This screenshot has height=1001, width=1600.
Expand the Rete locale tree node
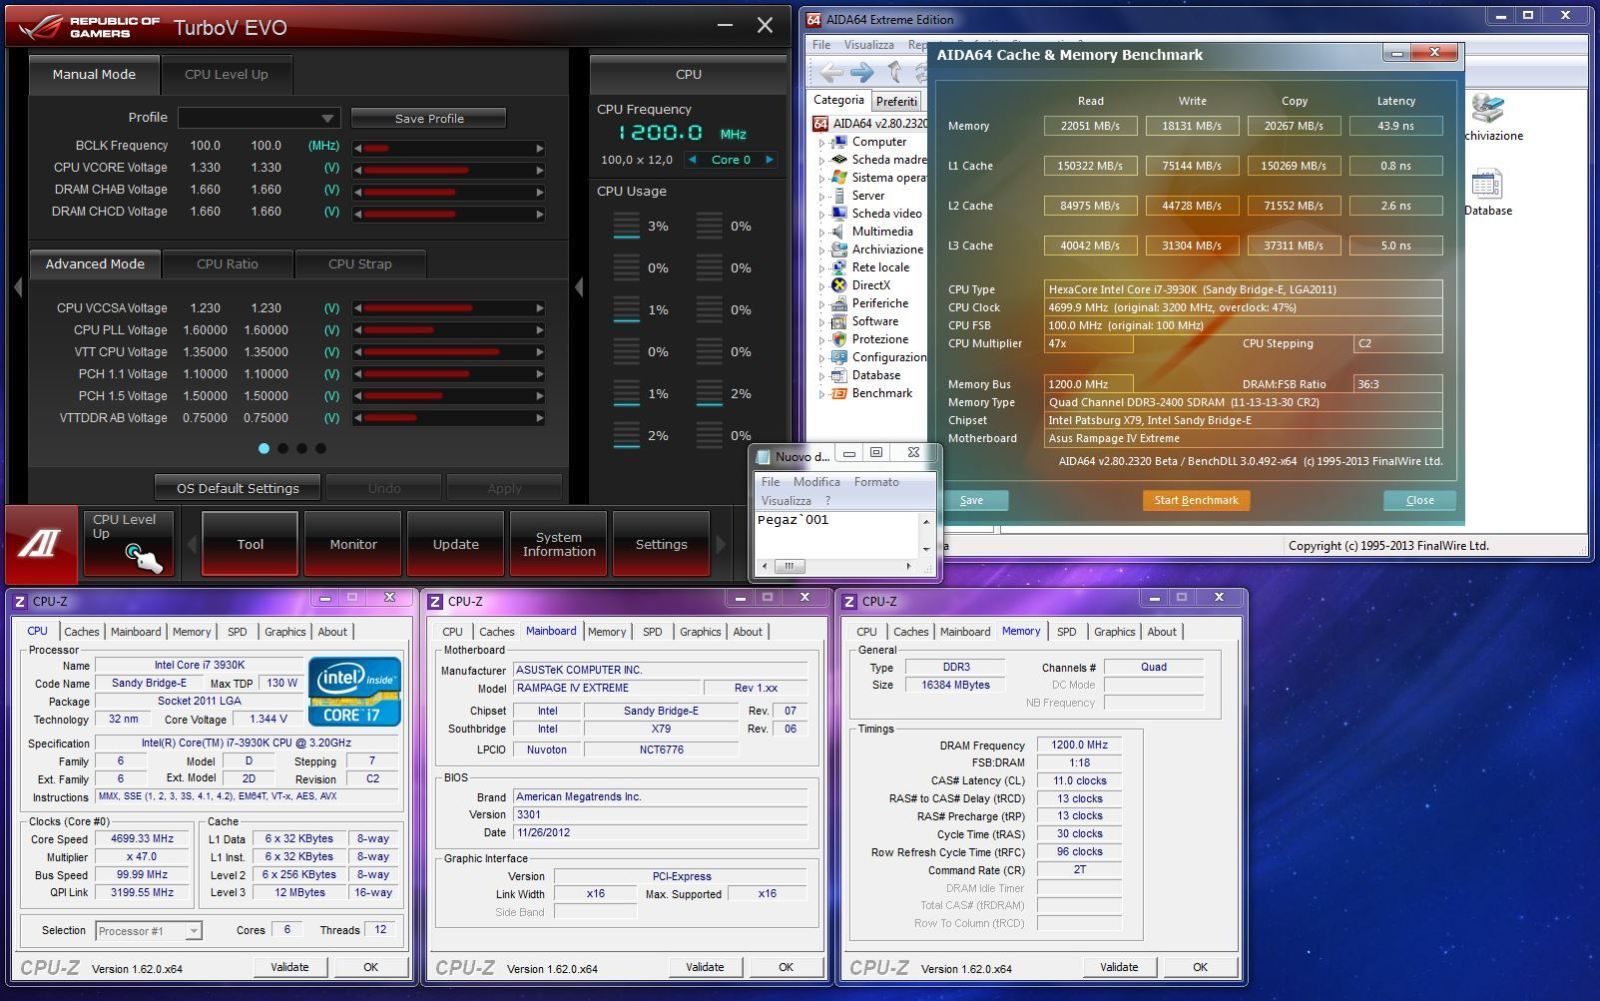click(x=822, y=269)
